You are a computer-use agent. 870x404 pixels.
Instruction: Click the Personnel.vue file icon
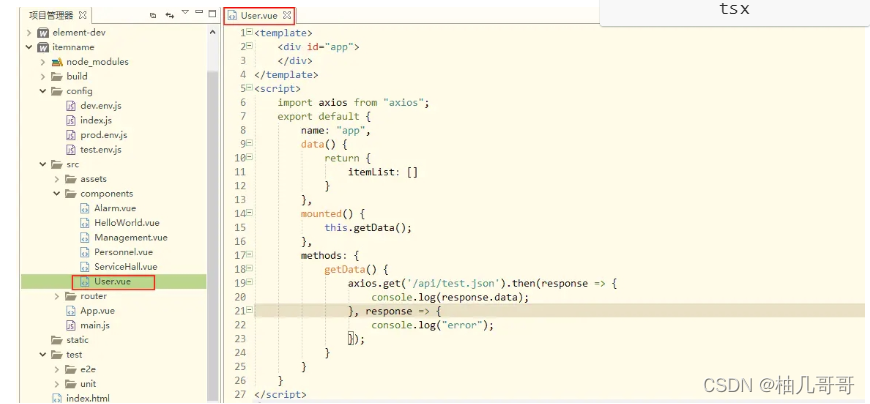[x=84, y=252]
